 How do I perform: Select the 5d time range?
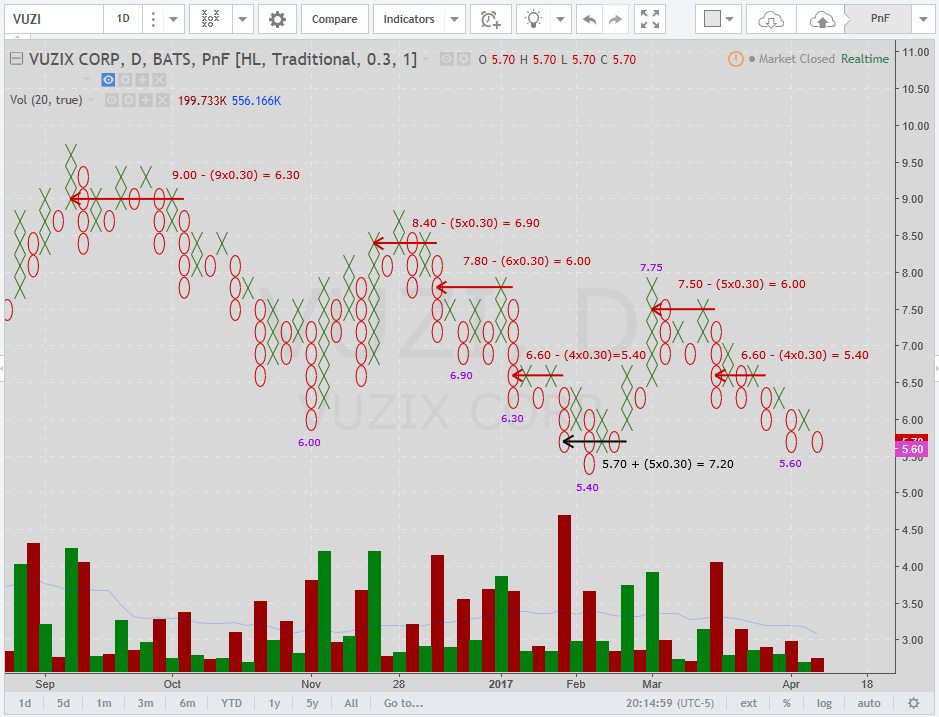click(63, 703)
